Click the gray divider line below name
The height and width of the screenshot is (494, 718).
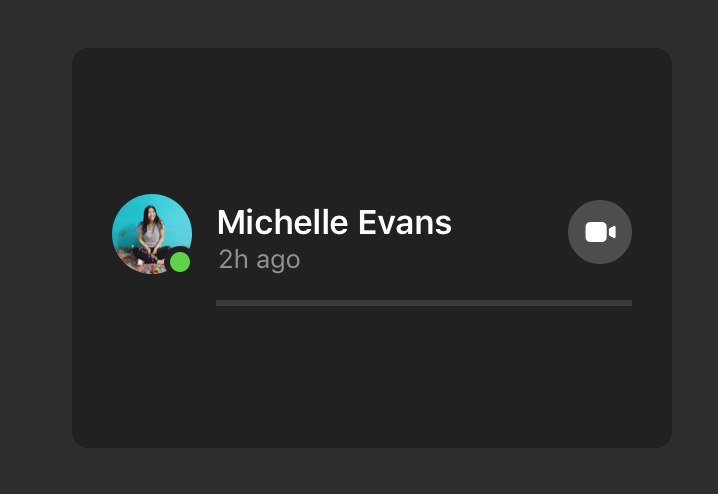coord(424,303)
